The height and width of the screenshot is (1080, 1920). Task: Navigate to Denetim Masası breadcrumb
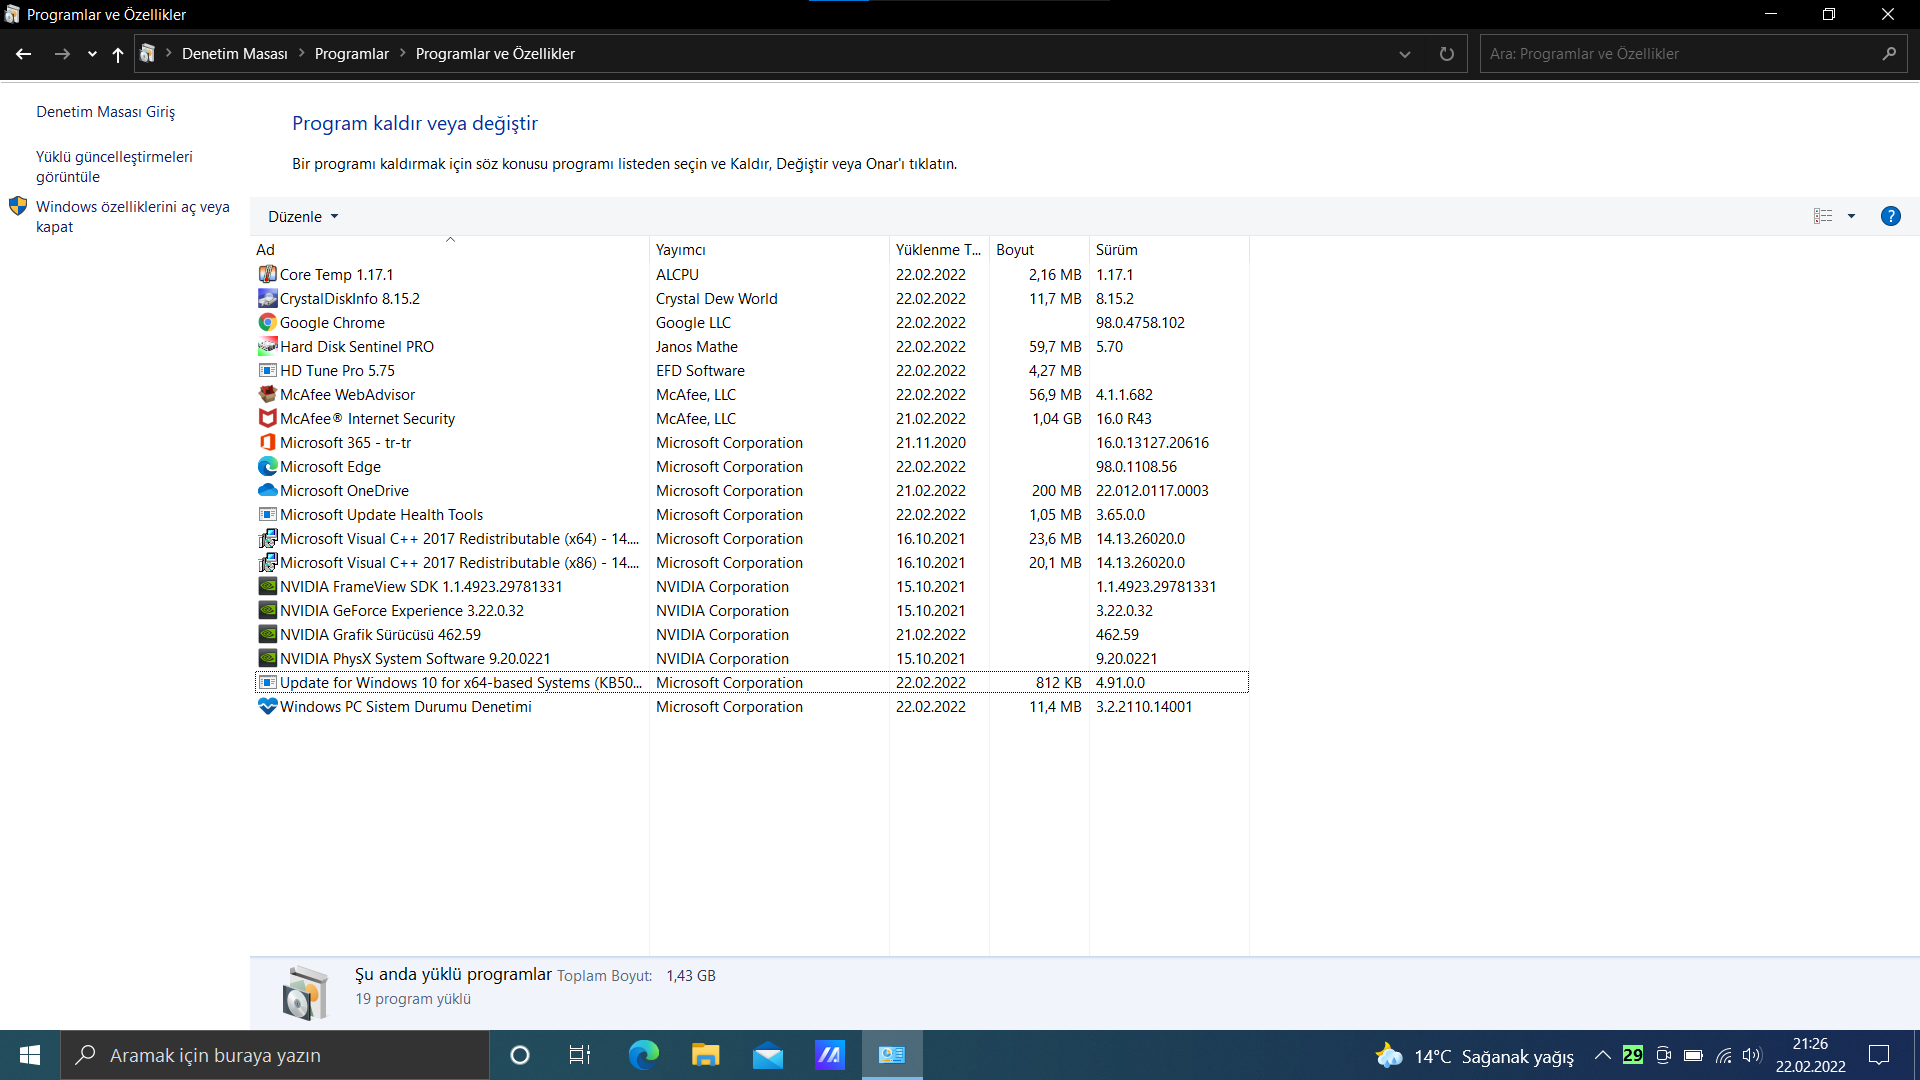(235, 54)
